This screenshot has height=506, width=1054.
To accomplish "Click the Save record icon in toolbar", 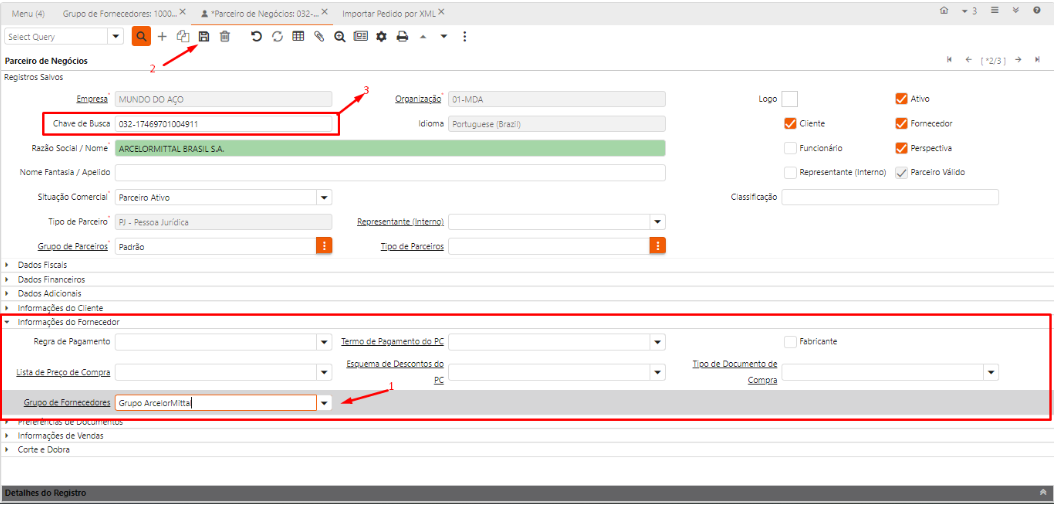I will coord(204,36).
